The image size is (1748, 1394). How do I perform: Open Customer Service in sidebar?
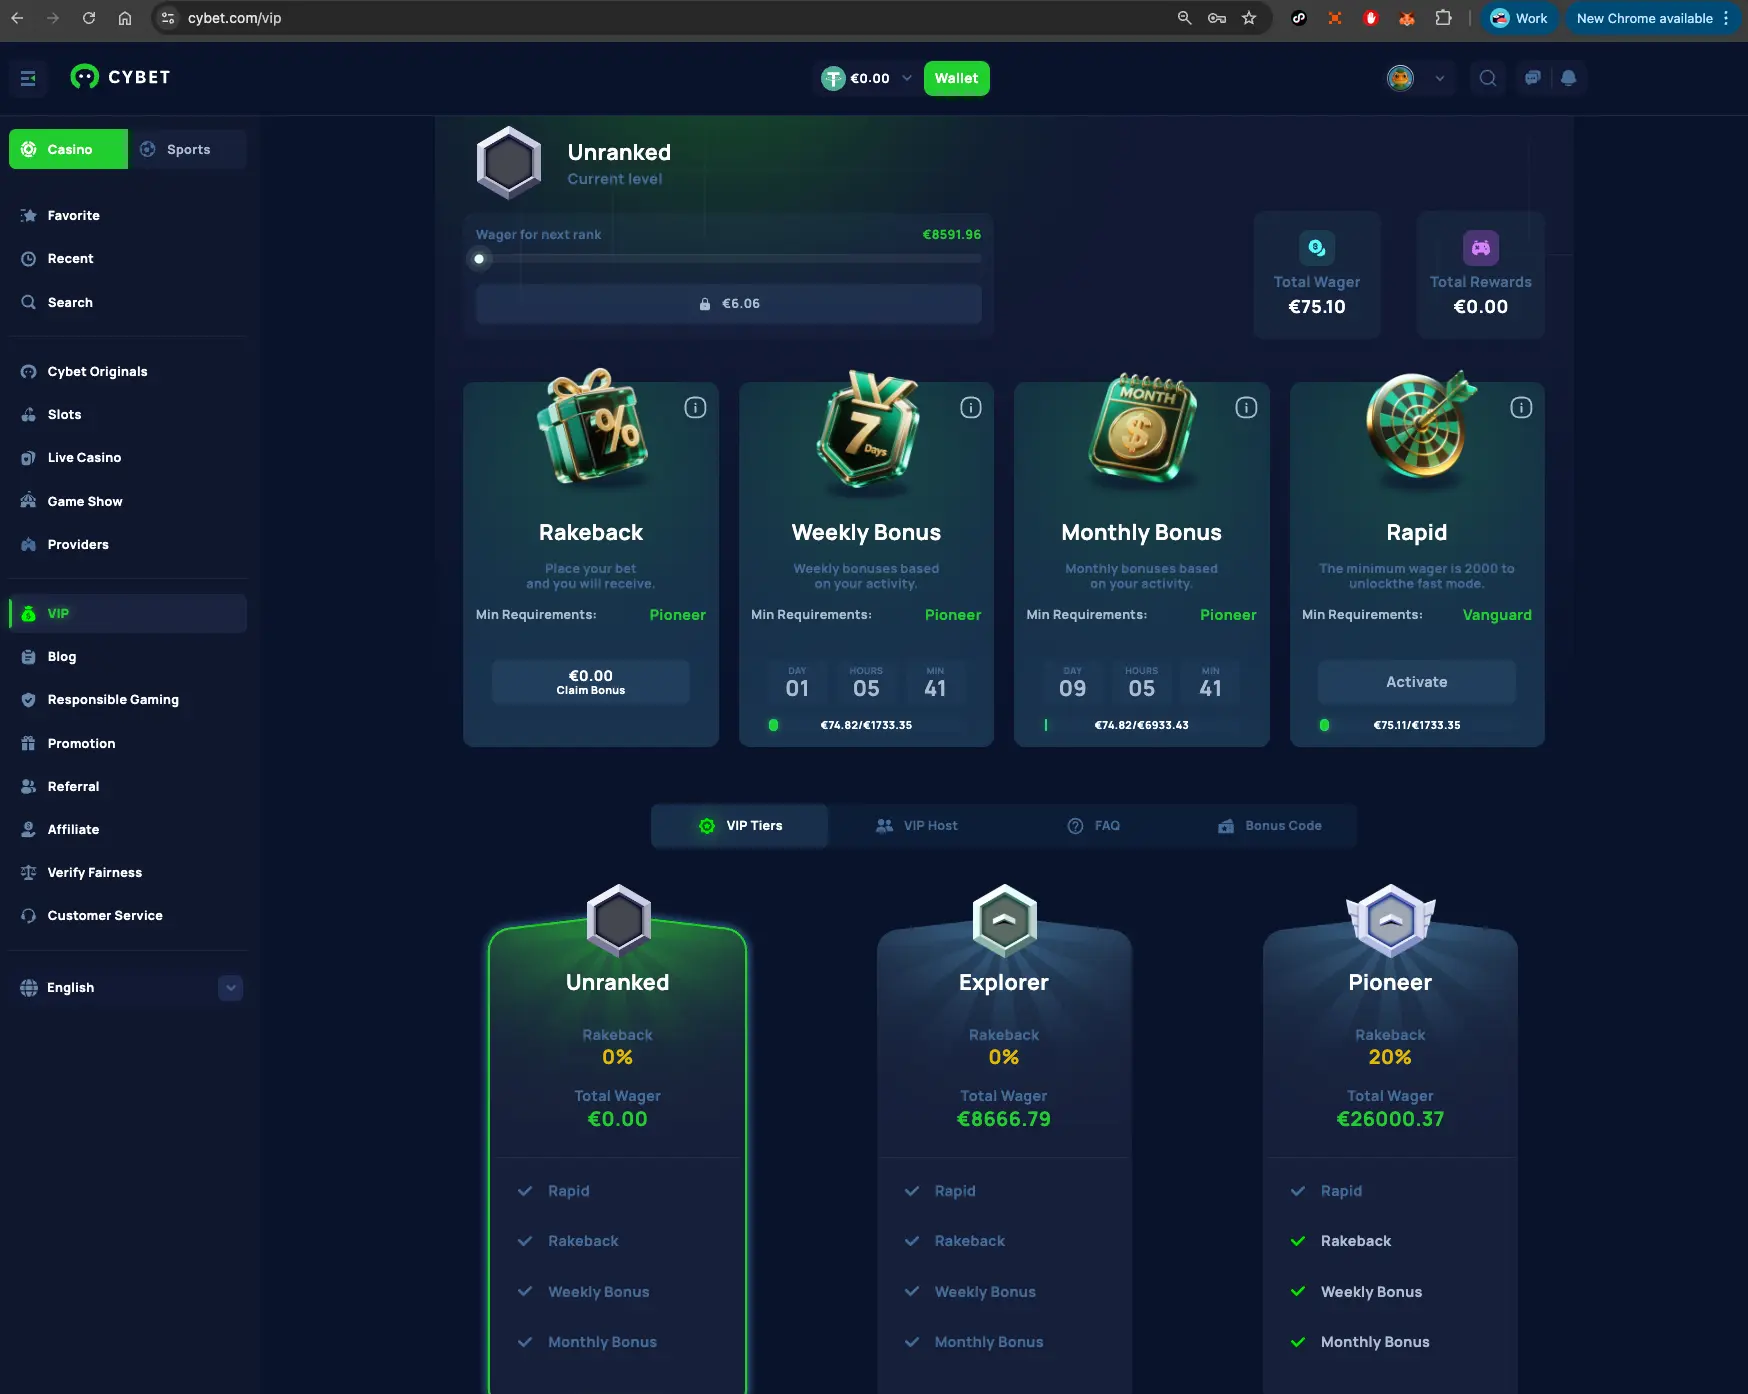tap(128, 915)
